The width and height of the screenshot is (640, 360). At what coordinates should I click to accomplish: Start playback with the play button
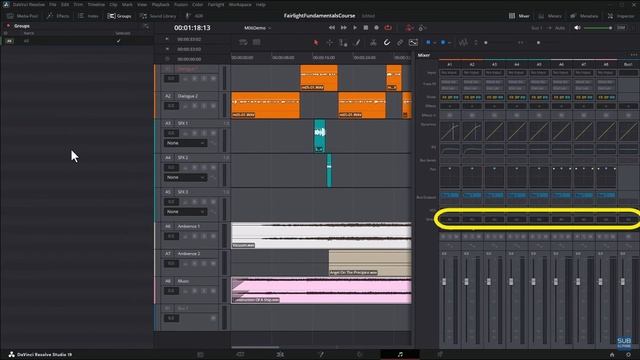[x=355, y=28]
